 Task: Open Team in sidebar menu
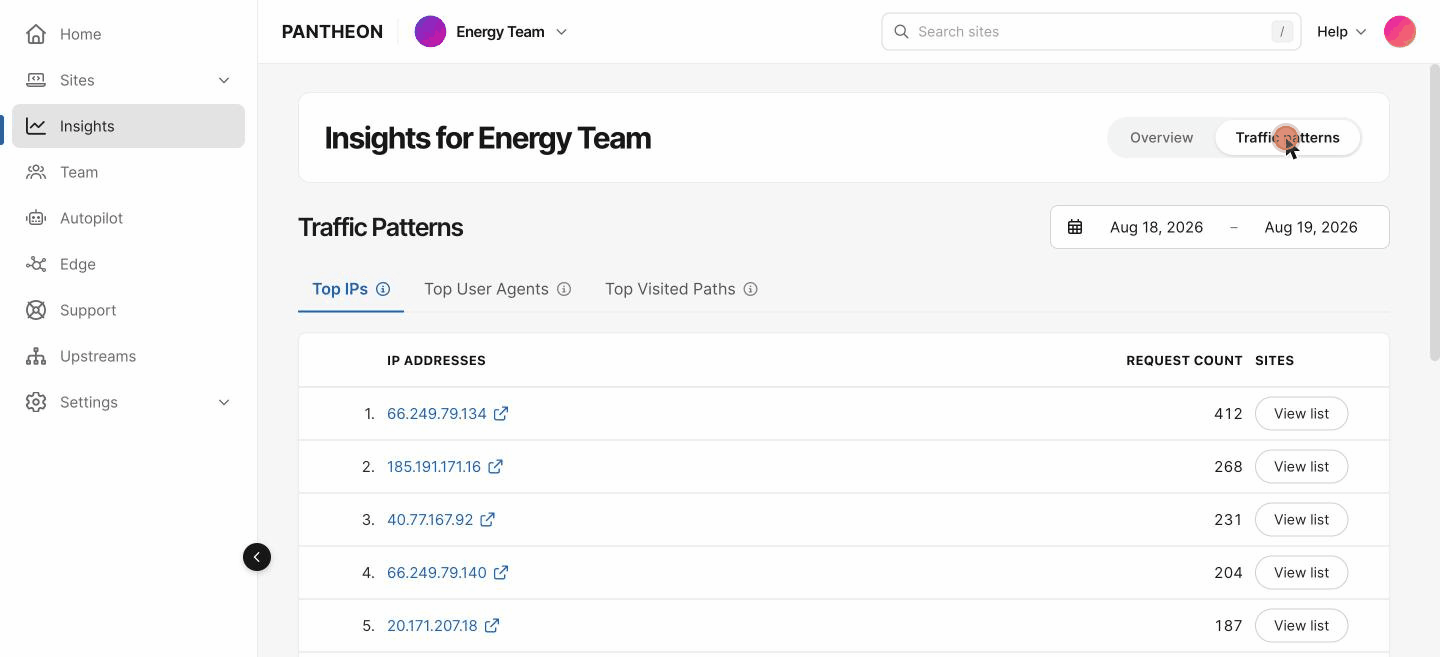(x=128, y=172)
